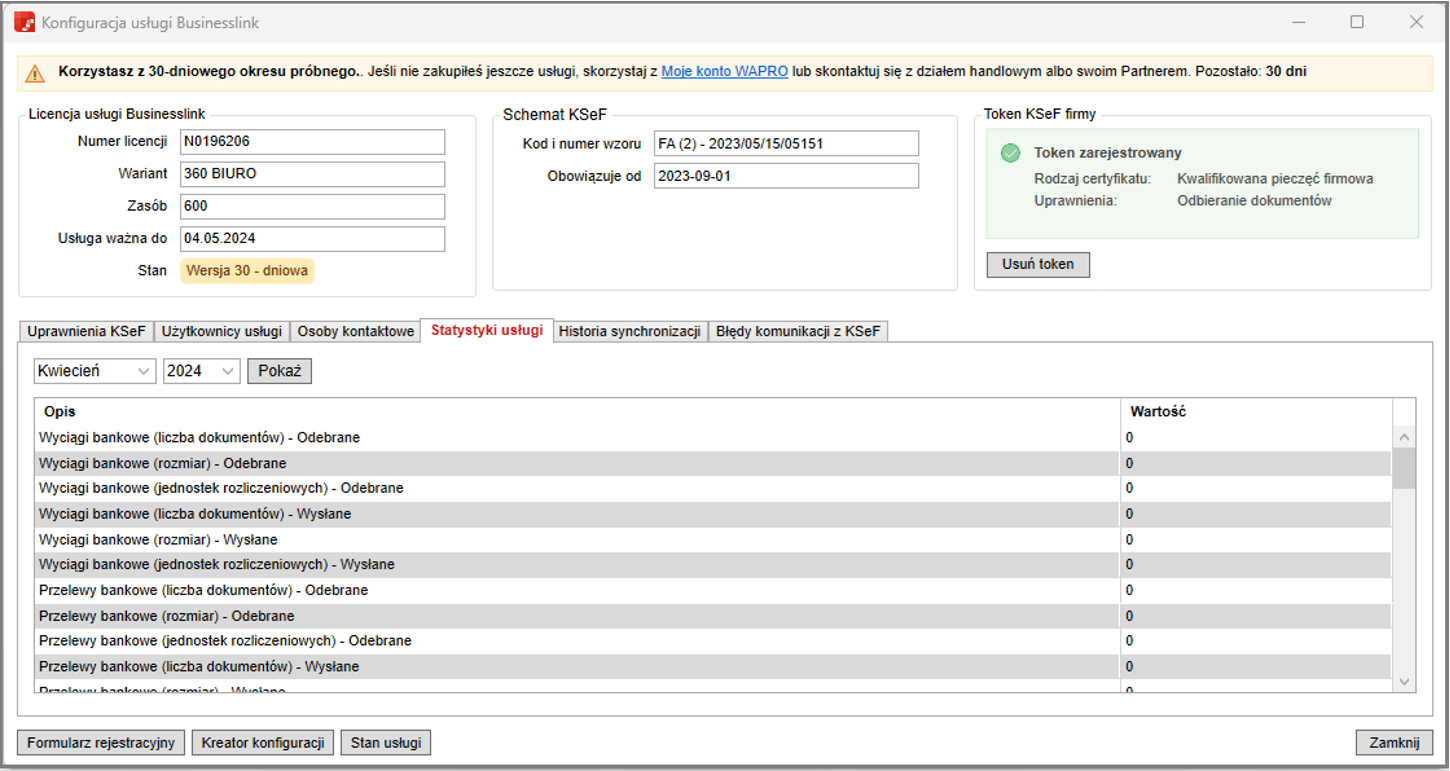Expand the 2024 year dropdown

coord(202,371)
